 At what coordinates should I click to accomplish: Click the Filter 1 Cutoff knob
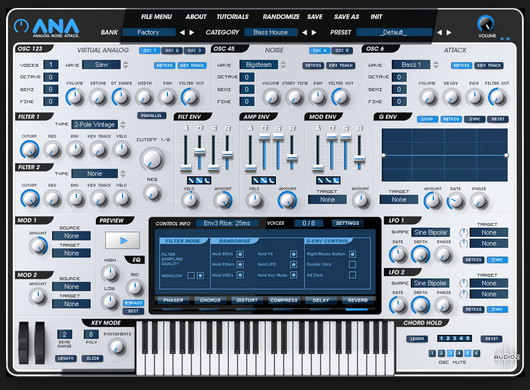[x=30, y=150]
